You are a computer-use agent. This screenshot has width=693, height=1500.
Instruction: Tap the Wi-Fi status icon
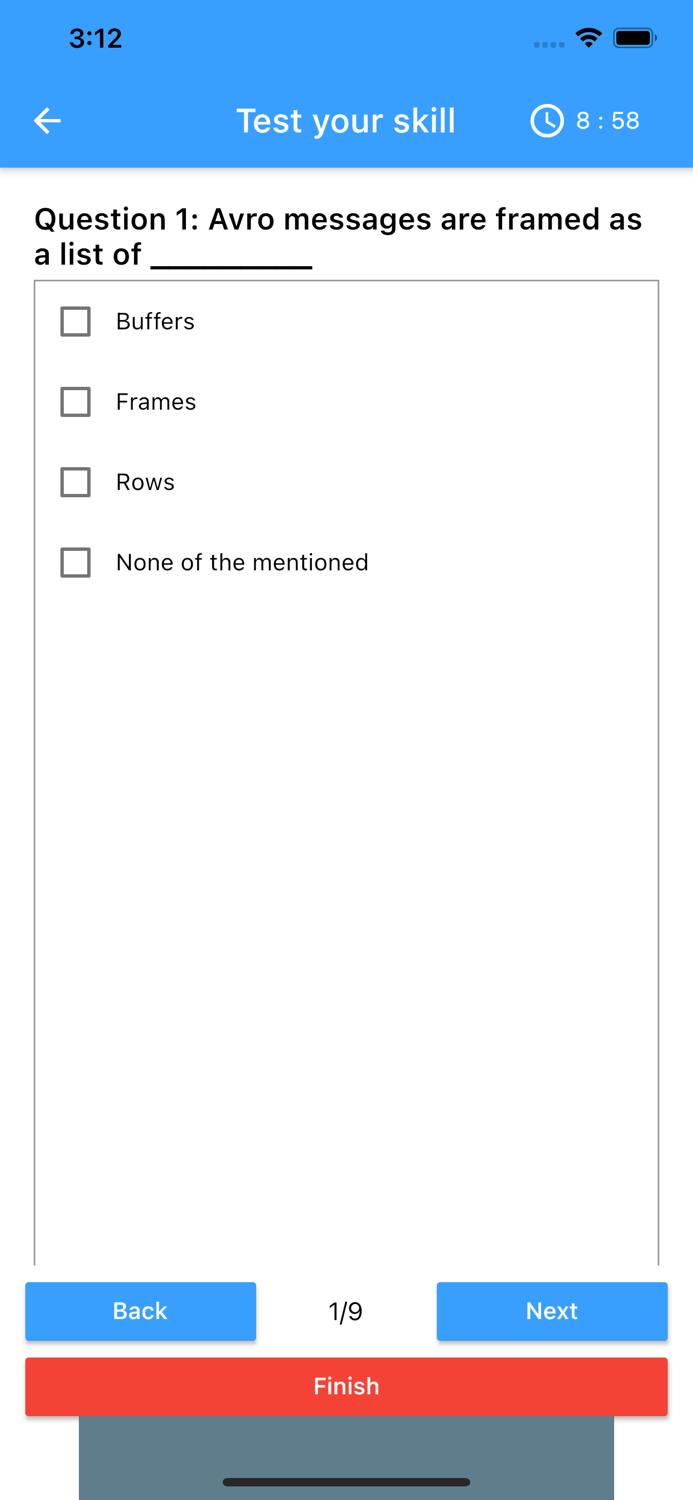(588, 39)
